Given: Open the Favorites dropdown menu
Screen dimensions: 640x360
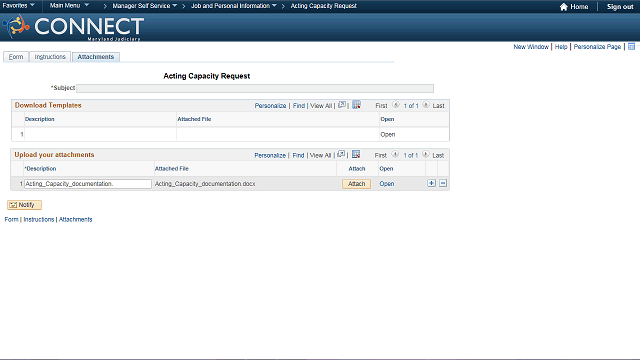Looking at the screenshot, I should coord(18,6).
